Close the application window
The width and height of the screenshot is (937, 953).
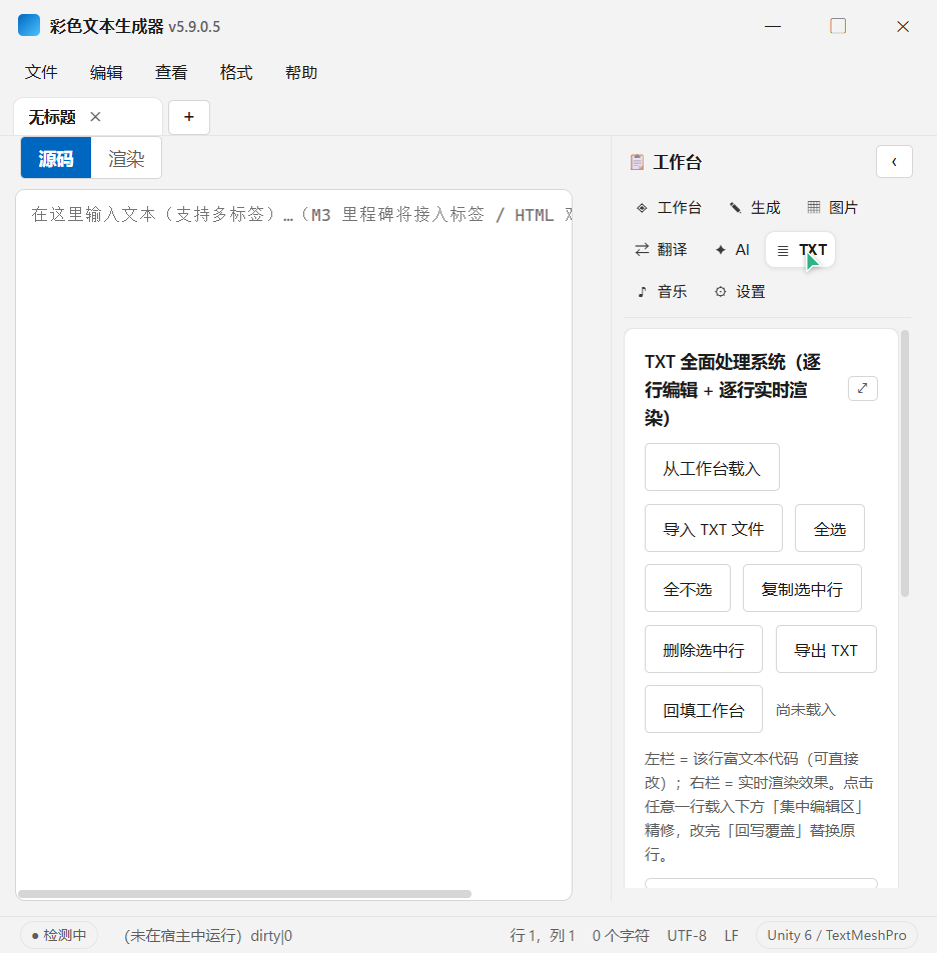click(x=903, y=26)
